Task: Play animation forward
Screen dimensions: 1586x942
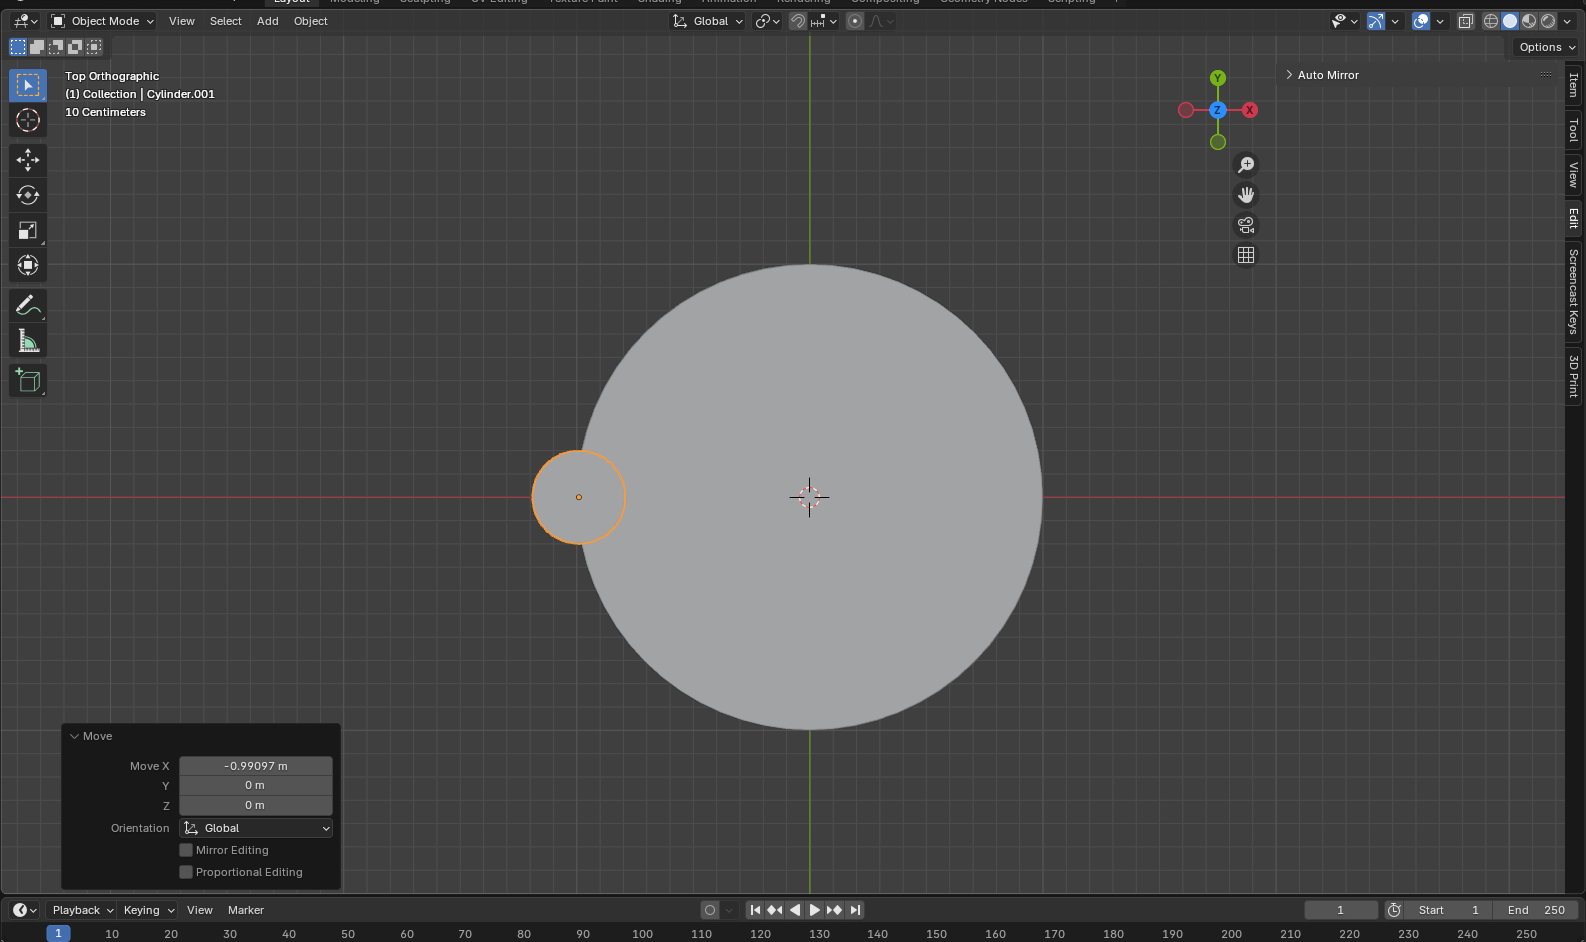Action: (815, 910)
